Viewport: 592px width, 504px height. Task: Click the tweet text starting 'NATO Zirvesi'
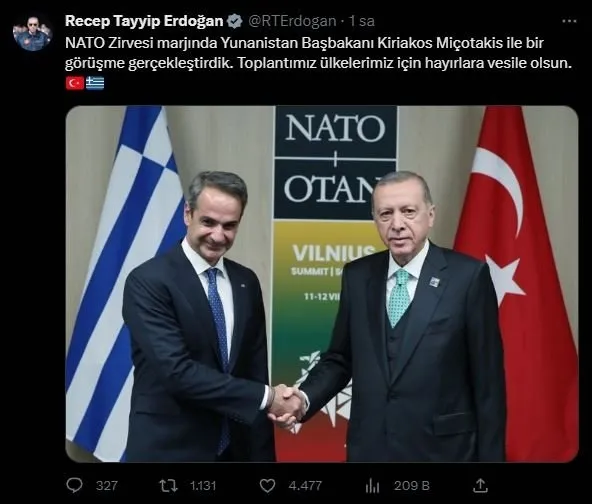click(x=319, y=53)
